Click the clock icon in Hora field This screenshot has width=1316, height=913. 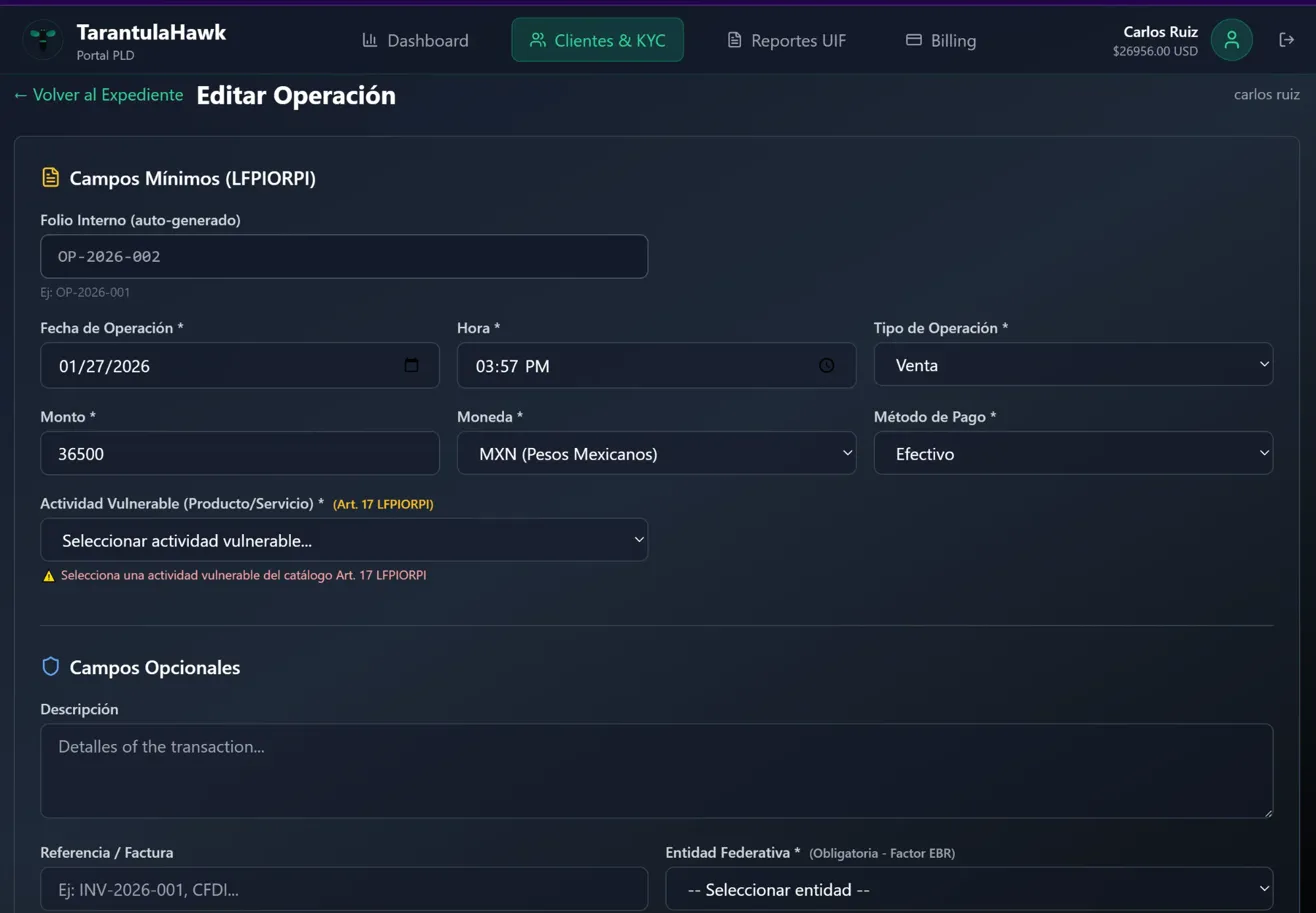[826, 366]
